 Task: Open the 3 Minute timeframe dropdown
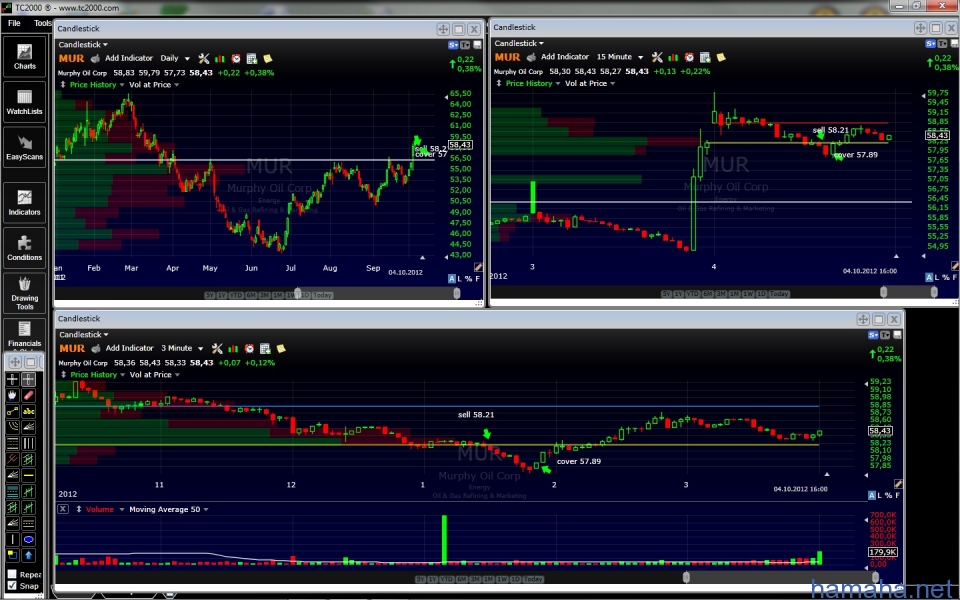[x=182, y=348]
